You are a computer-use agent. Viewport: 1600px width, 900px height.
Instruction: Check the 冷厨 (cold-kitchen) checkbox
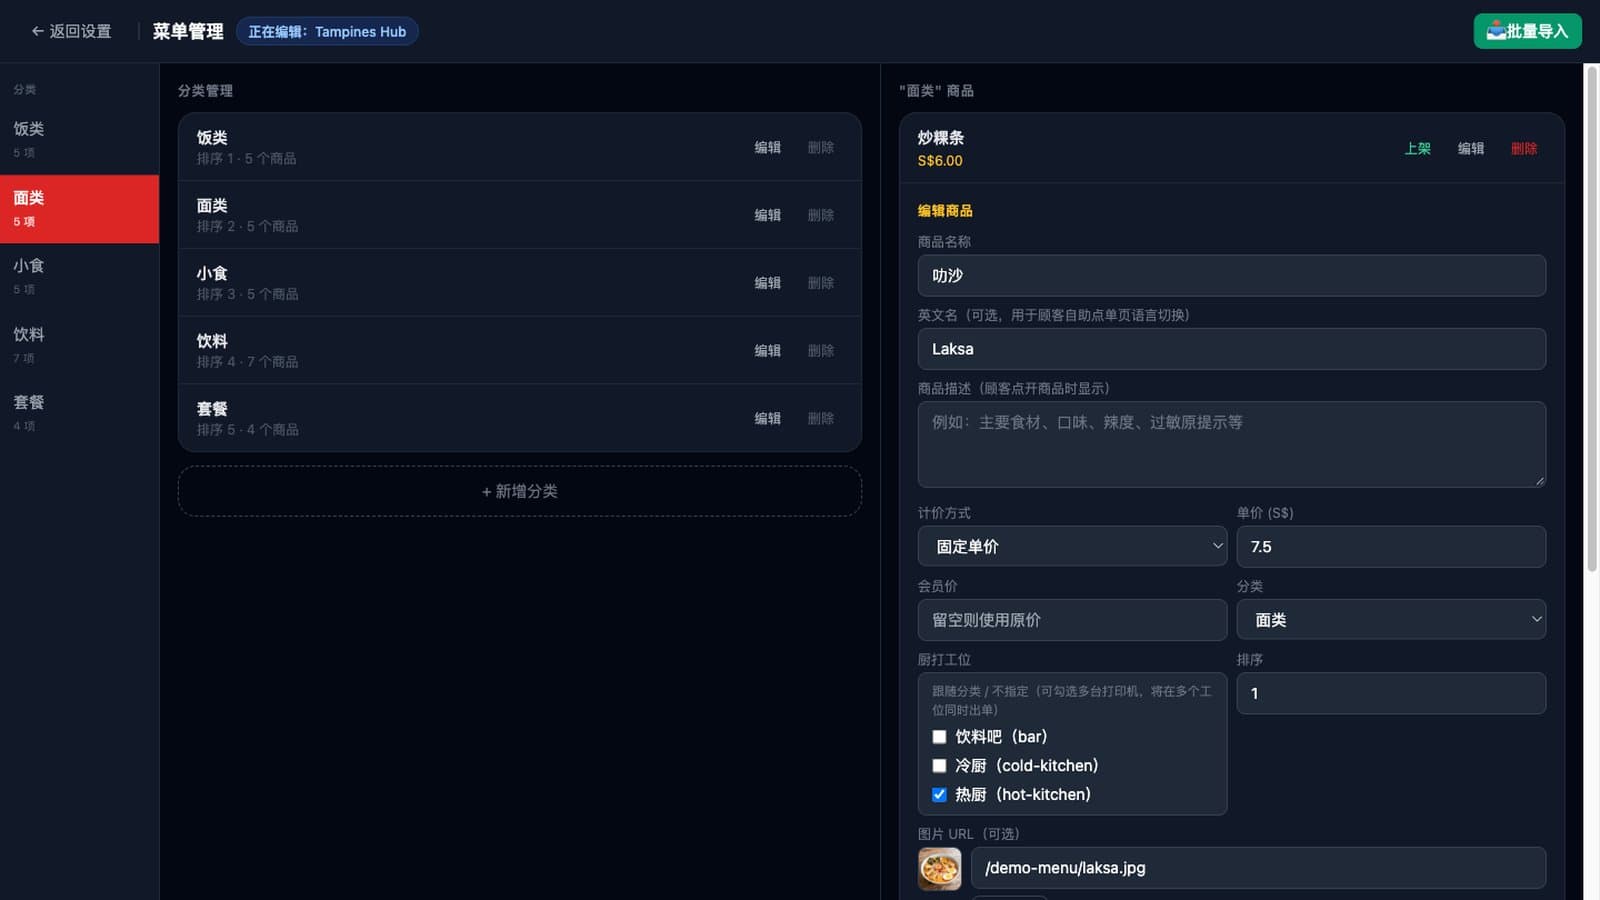[939, 766]
